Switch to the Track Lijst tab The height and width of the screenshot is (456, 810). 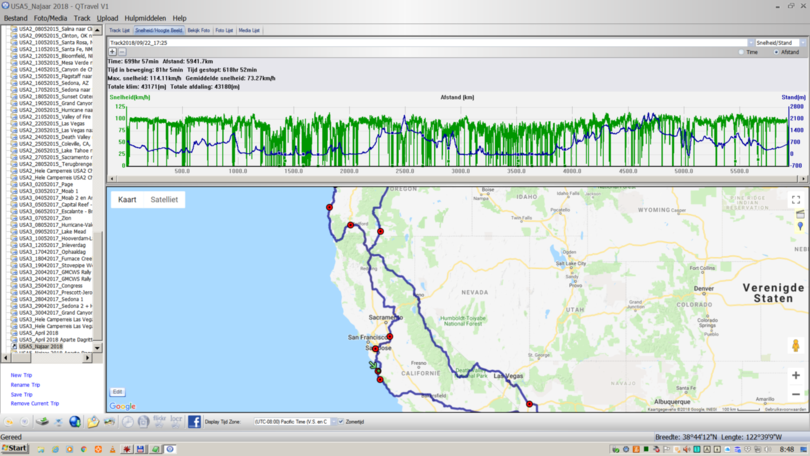point(120,30)
